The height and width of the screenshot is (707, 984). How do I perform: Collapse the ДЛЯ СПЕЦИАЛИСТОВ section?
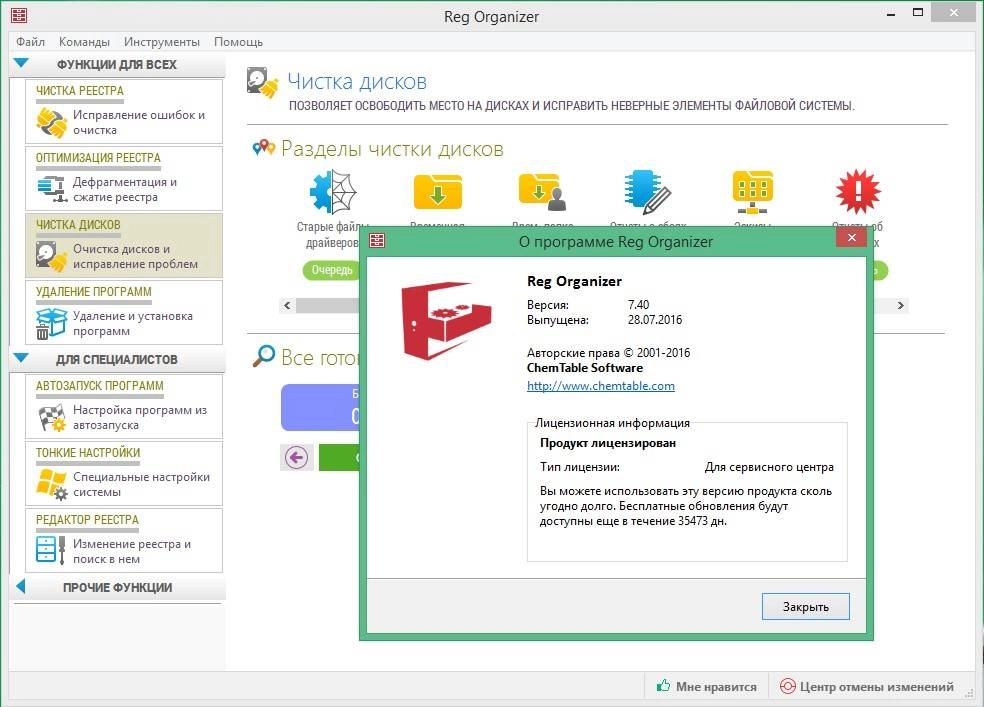click(x=21, y=358)
